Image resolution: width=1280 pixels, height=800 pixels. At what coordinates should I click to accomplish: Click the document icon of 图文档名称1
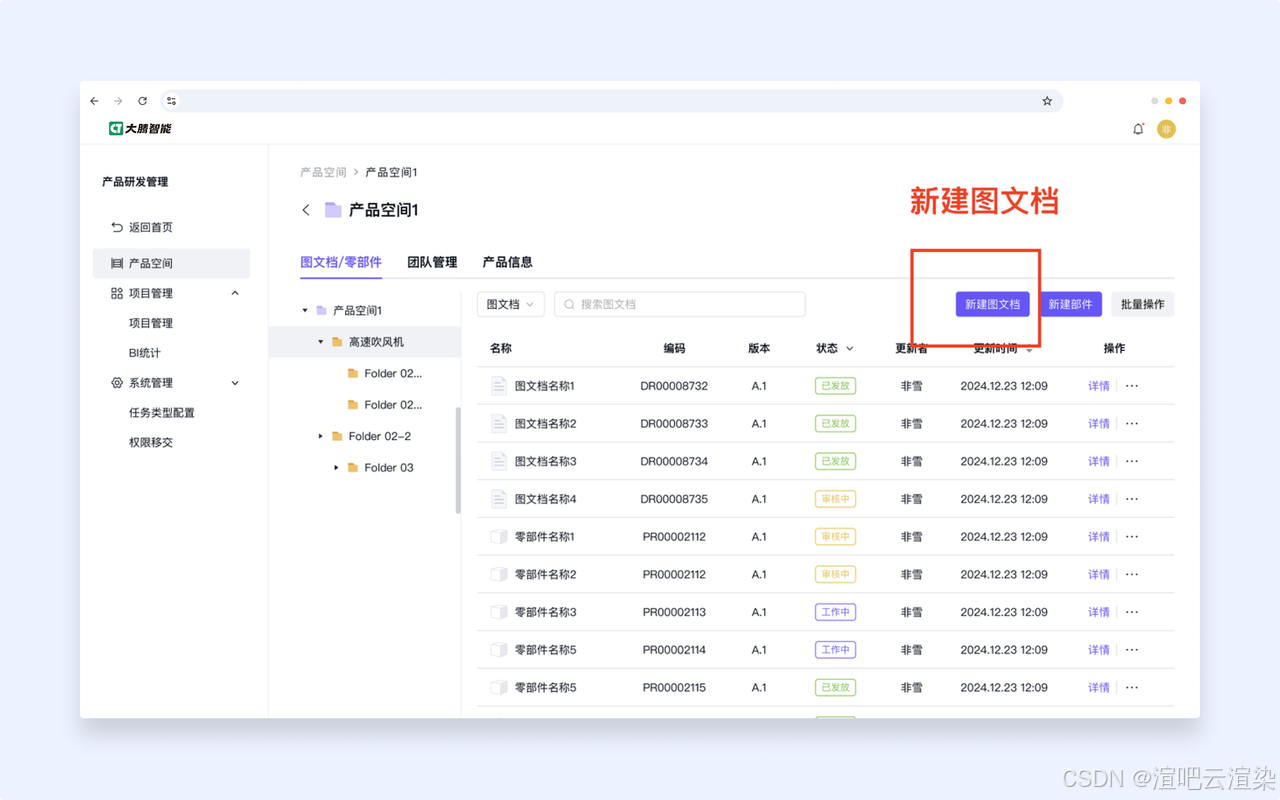point(499,386)
